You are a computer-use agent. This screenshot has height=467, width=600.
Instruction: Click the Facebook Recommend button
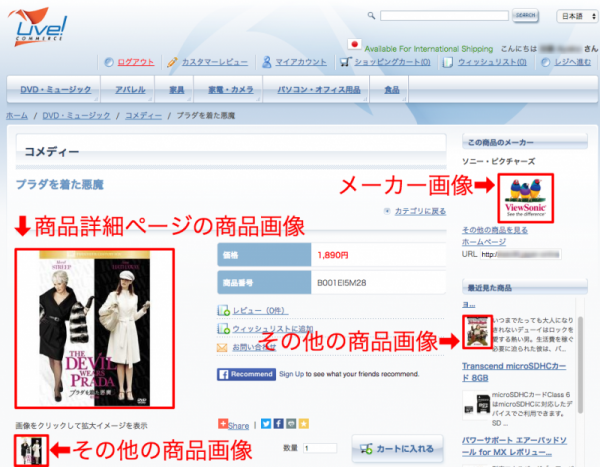(245, 375)
